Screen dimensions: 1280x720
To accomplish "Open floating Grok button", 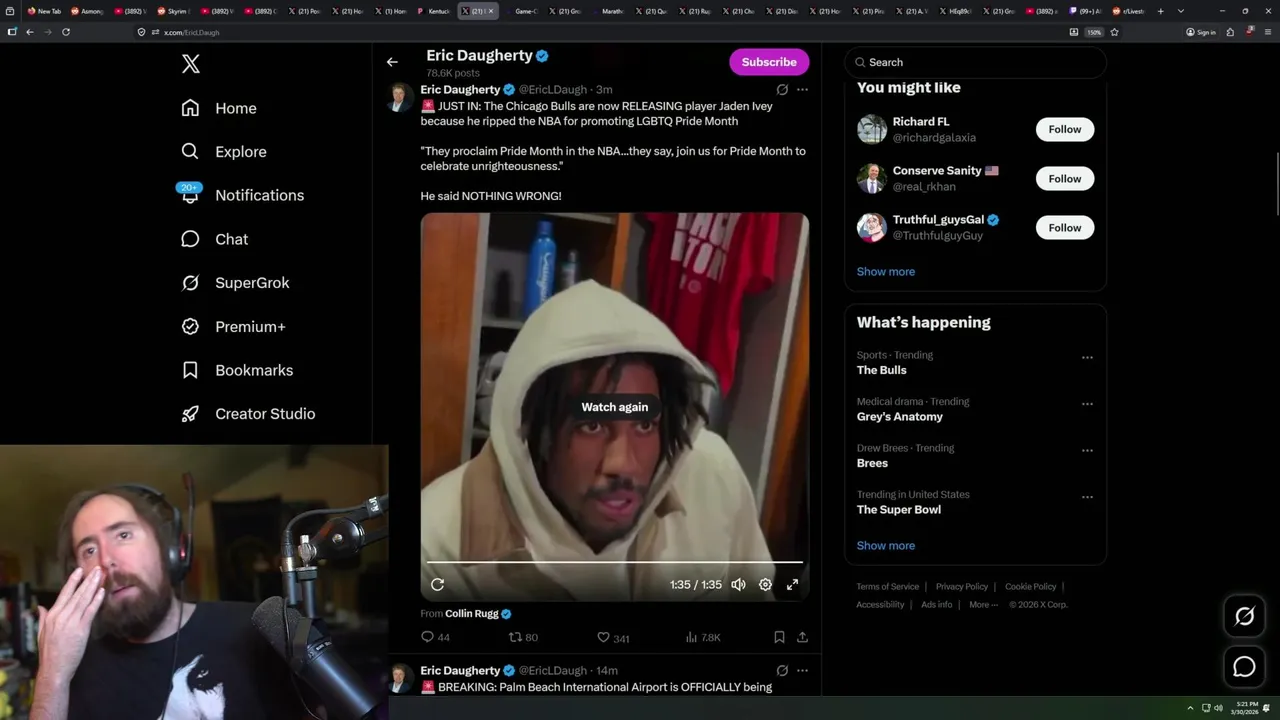I will click(1244, 617).
